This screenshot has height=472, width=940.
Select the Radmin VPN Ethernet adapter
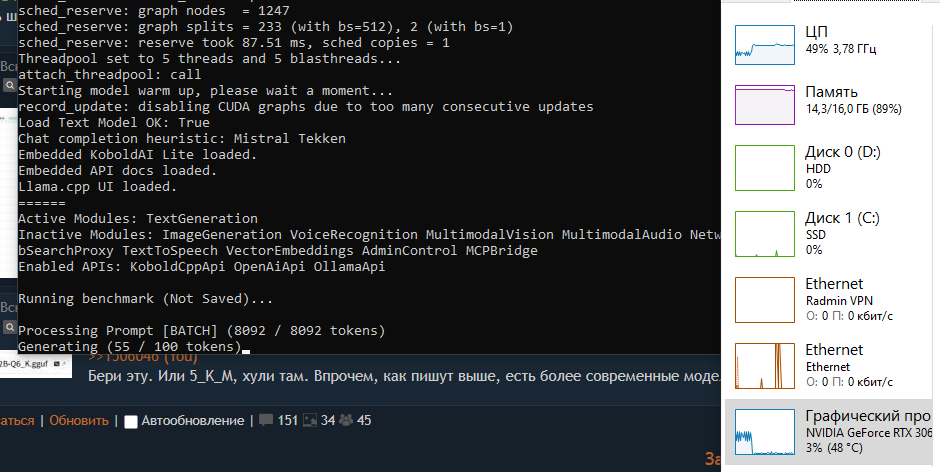point(830,298)
